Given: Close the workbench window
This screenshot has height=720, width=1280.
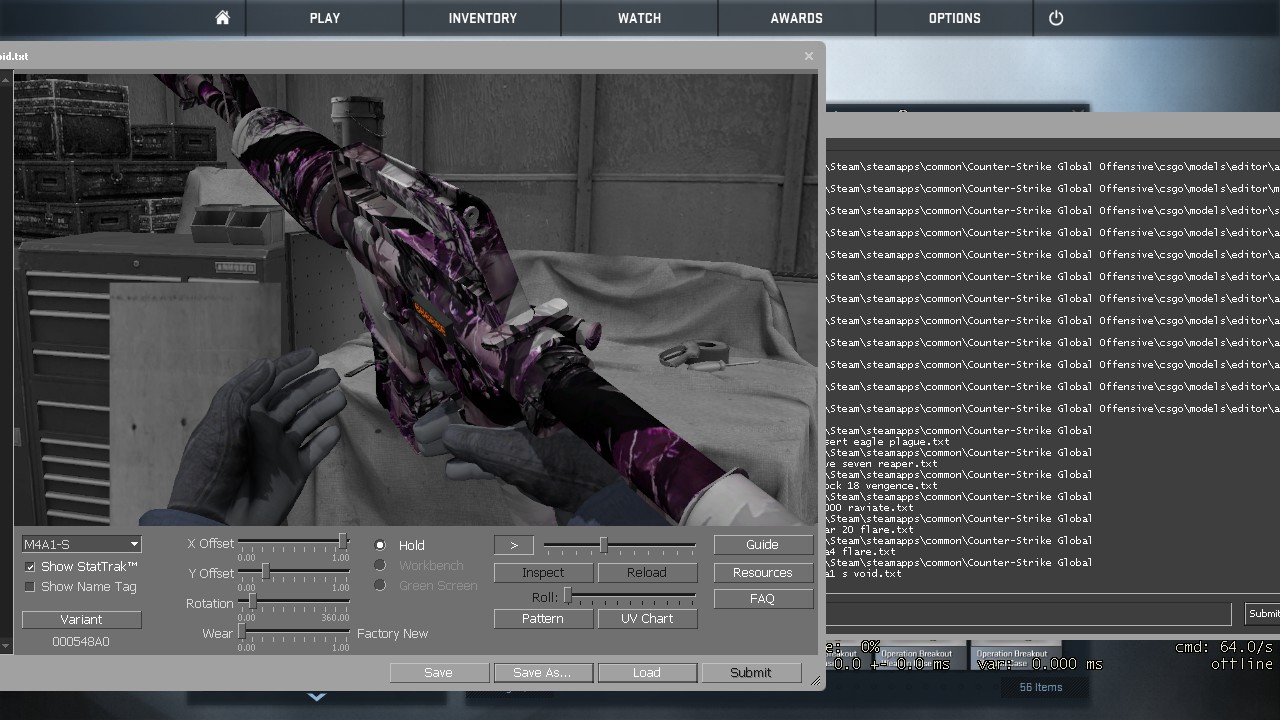Looking at the screenshot, I should click(x=809, y=56).
